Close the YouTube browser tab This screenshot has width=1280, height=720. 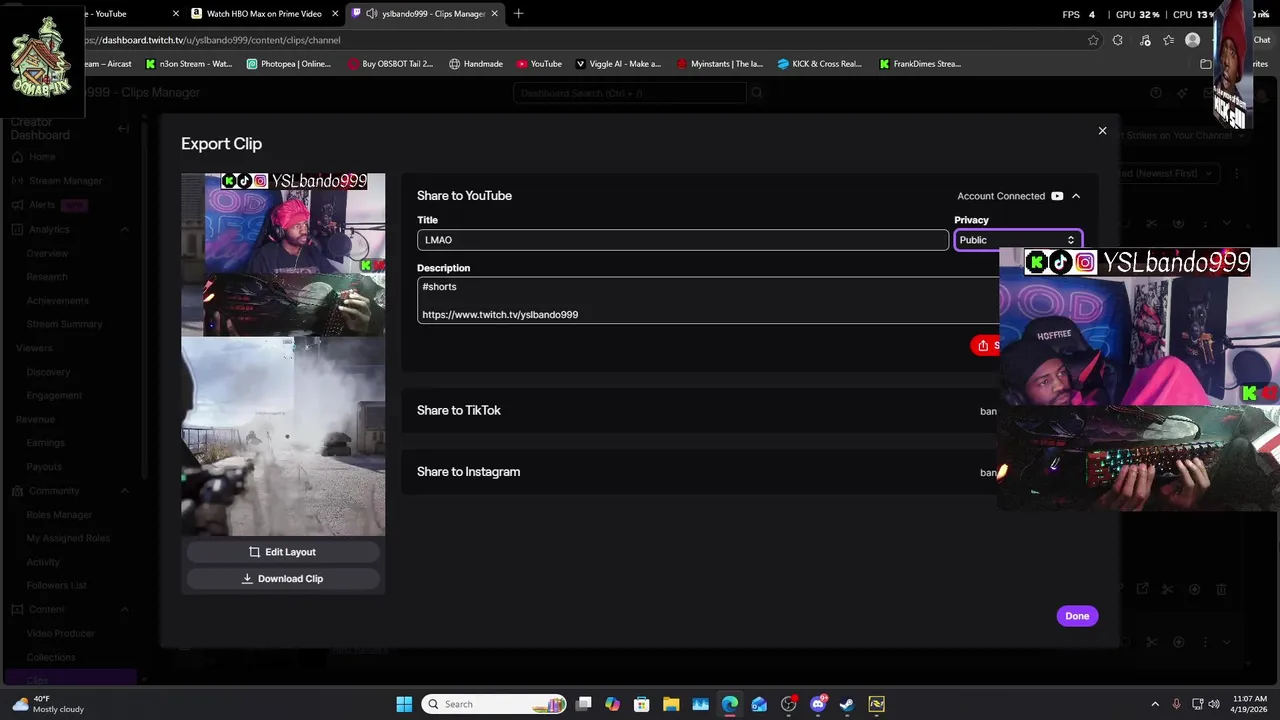pyautogui.click(x=176, y=14)
